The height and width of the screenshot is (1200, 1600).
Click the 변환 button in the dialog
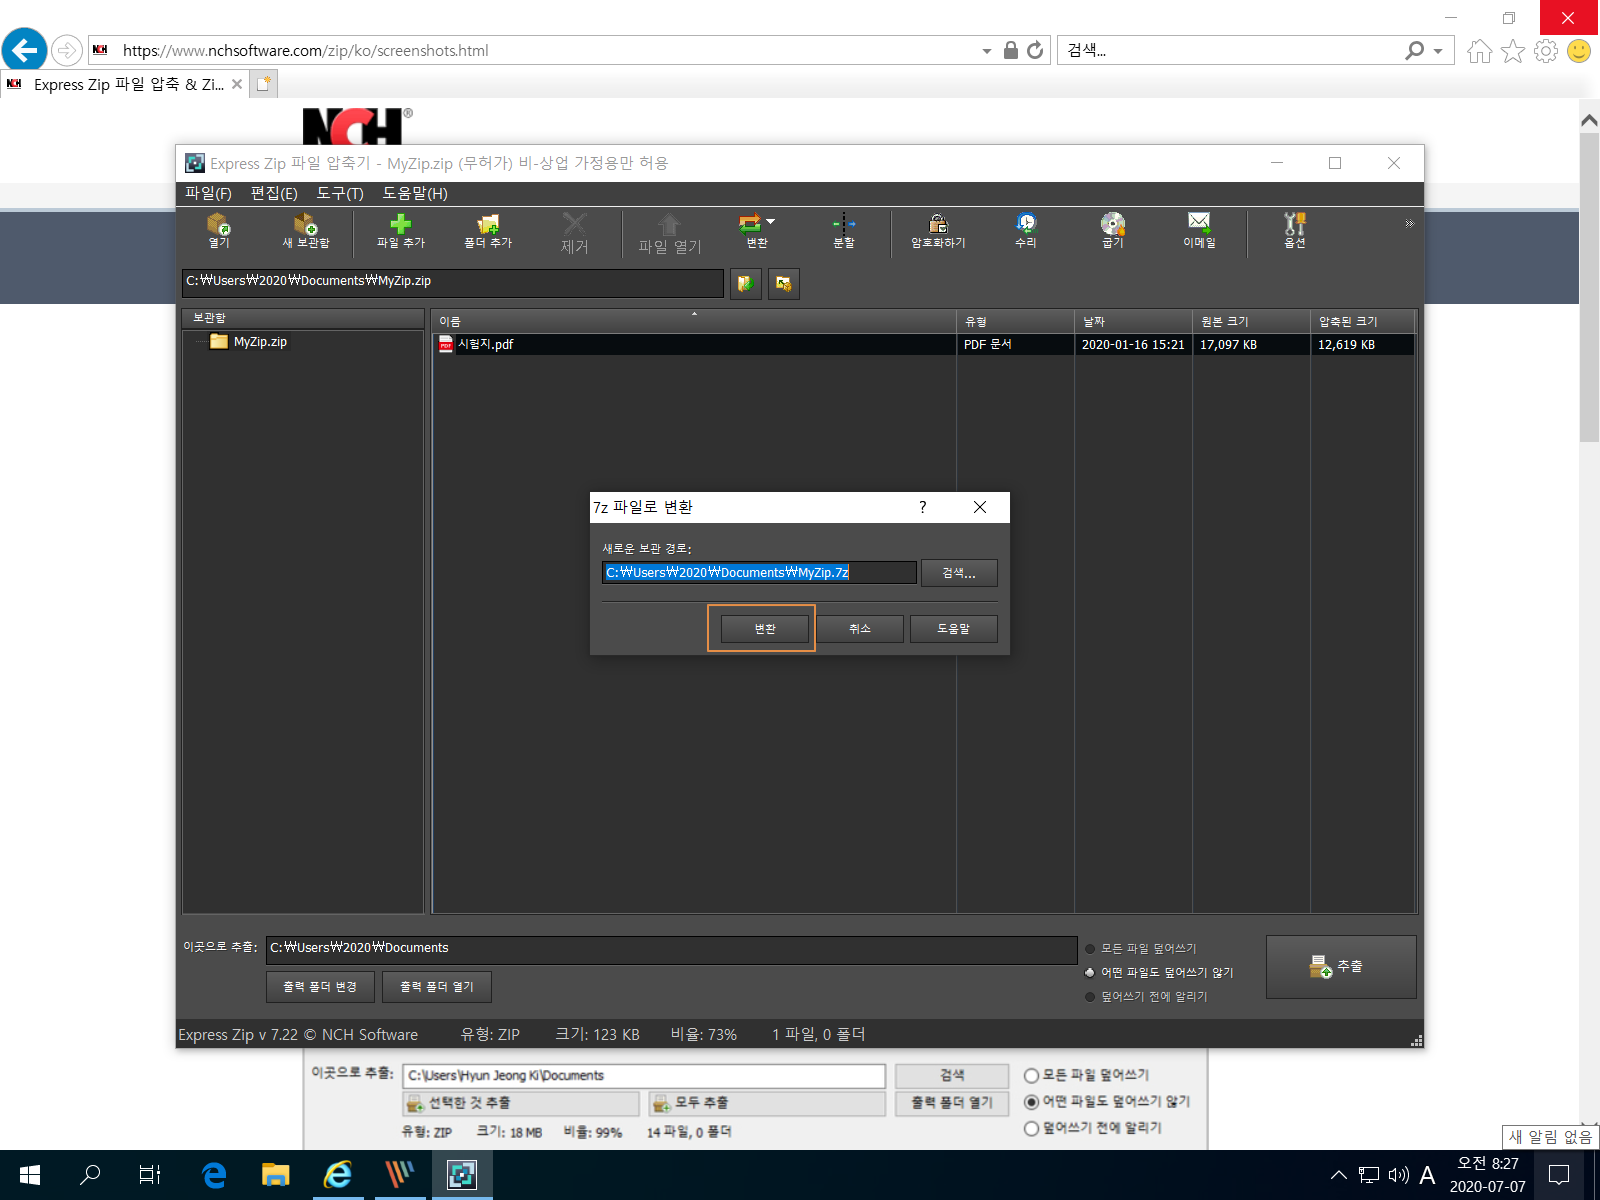coord(765,629)
